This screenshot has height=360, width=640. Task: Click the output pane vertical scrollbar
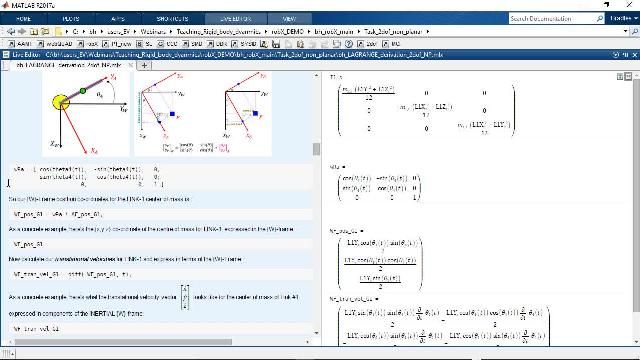point(636,196)
